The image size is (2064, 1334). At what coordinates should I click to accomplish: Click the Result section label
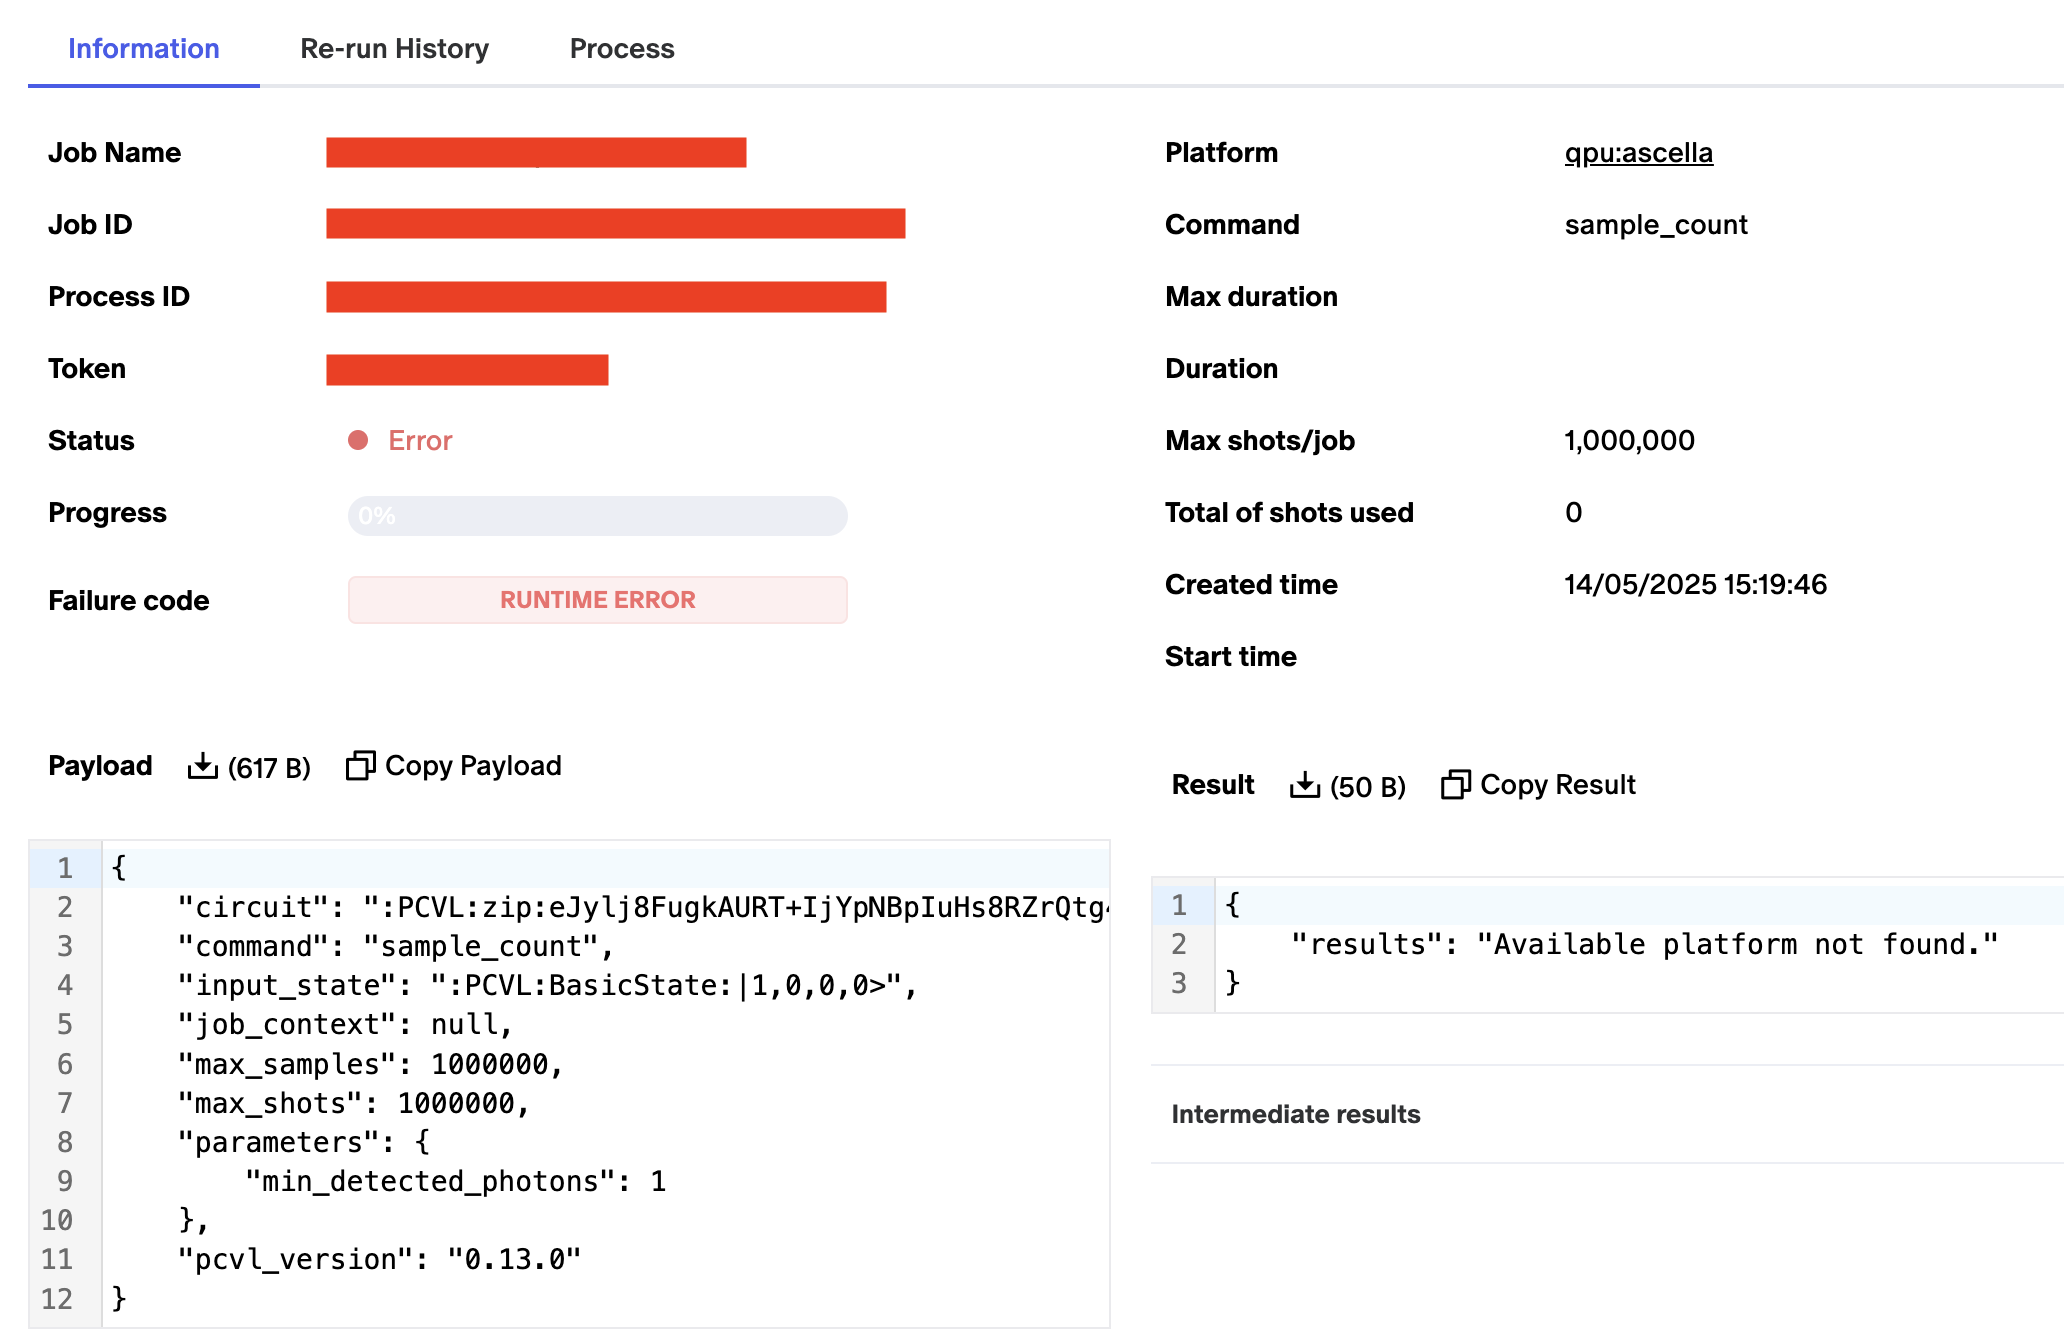pos(1213,785)
